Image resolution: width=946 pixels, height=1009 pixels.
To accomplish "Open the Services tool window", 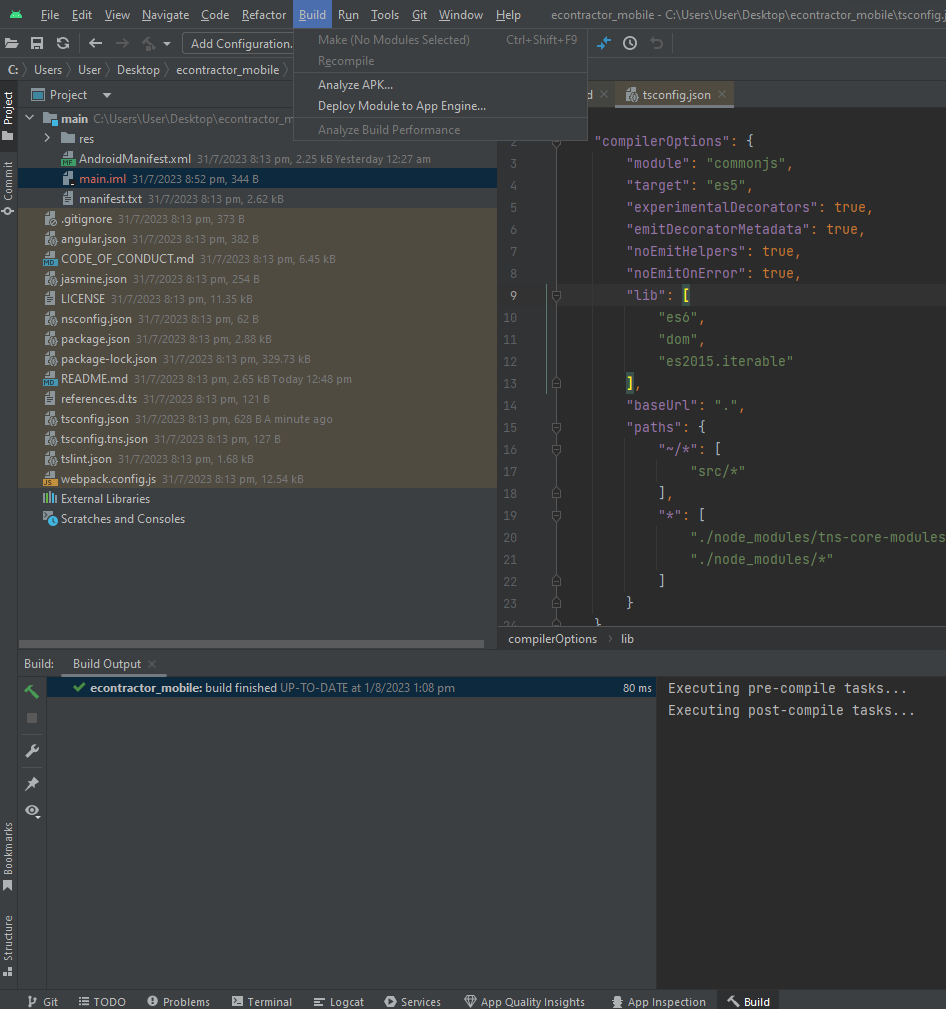I will [413, 1001].
